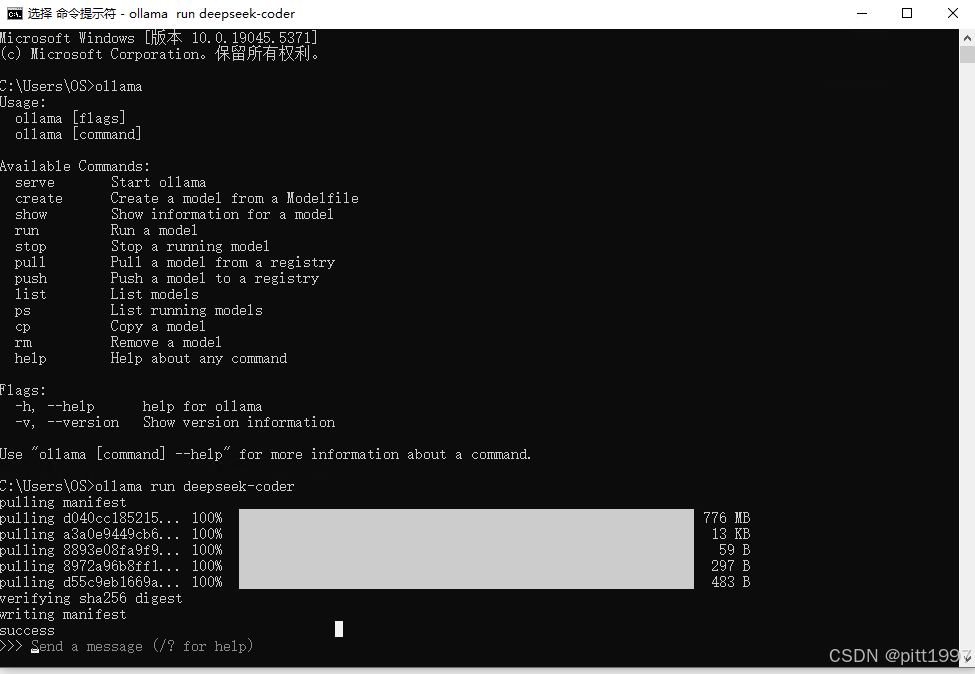This screenshot has width=975, height=674.
Task: Minimize the command prompt window
Action: click(x=862, y=14)
